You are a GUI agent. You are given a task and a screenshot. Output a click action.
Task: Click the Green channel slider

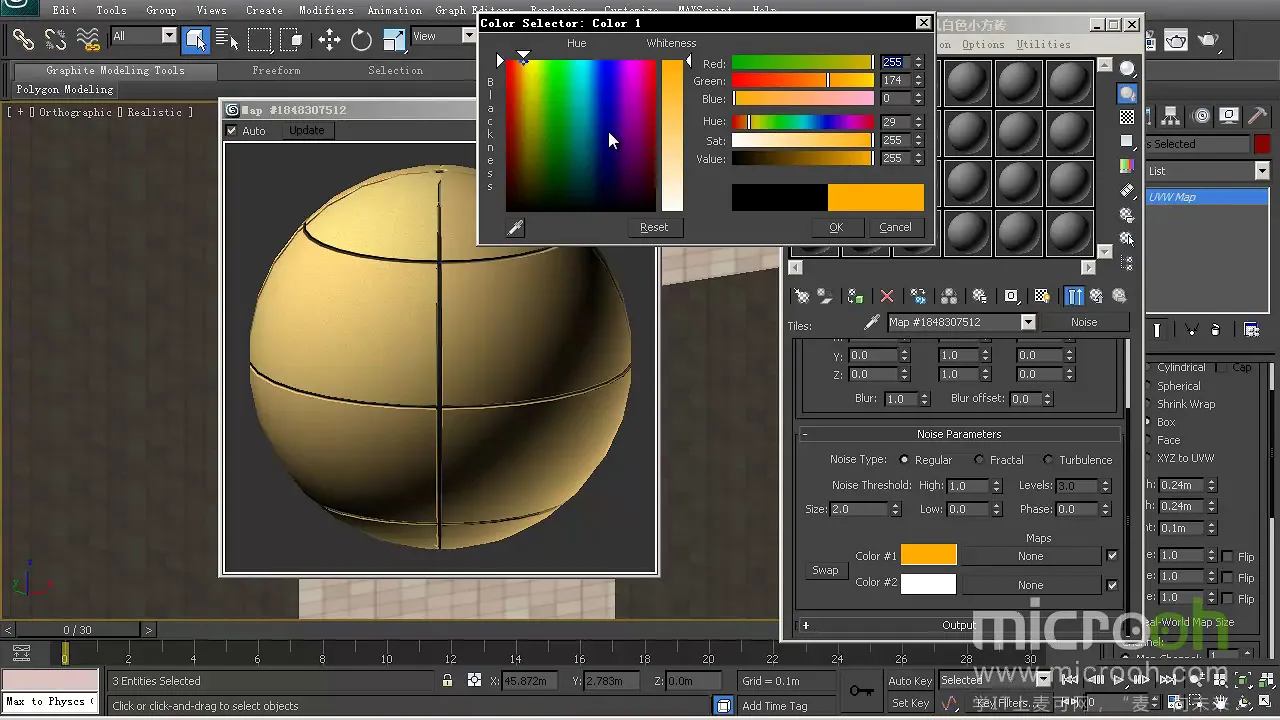[x=803, y=80]
